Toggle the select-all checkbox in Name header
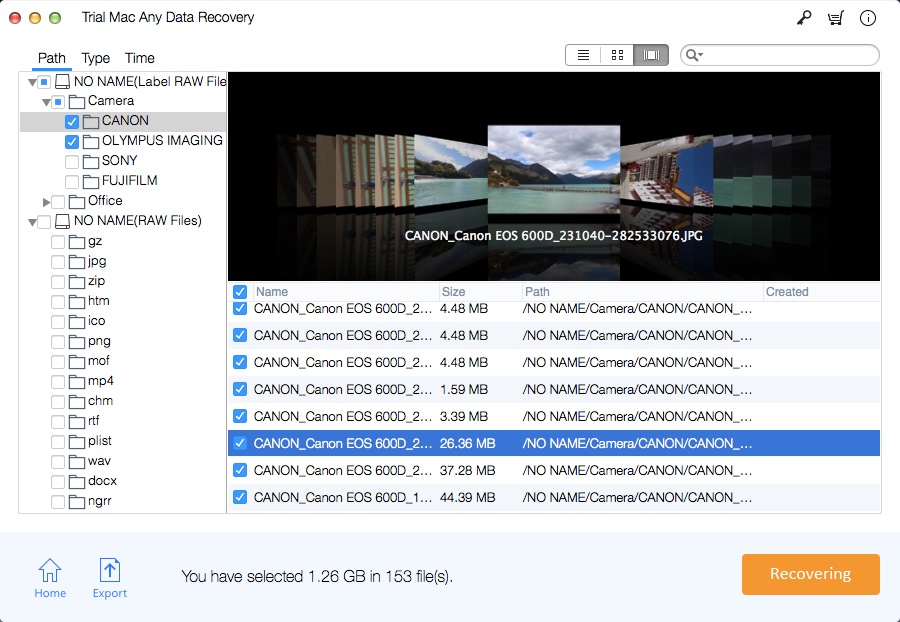900x622 pixels. 240,292
